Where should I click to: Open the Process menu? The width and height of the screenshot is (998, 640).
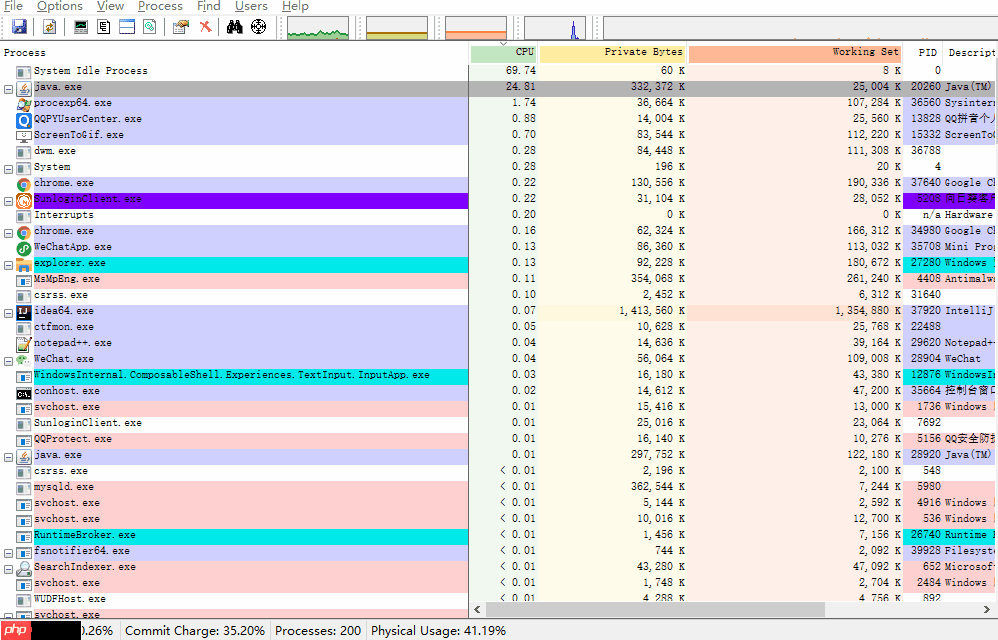(x=160, y=6)
